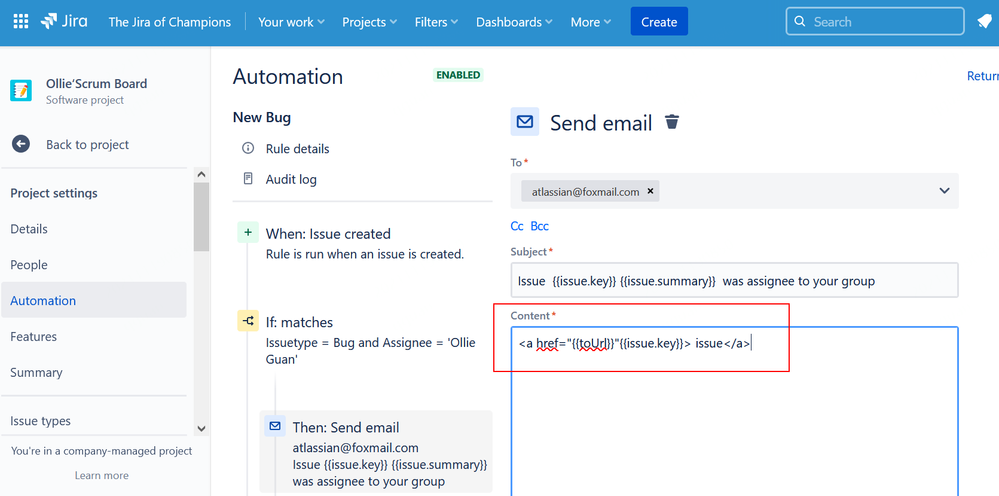Viewport: 999px width, 496px height.
Task: Click the Ollie'Scrum Board project name
Action: [96, 83]
